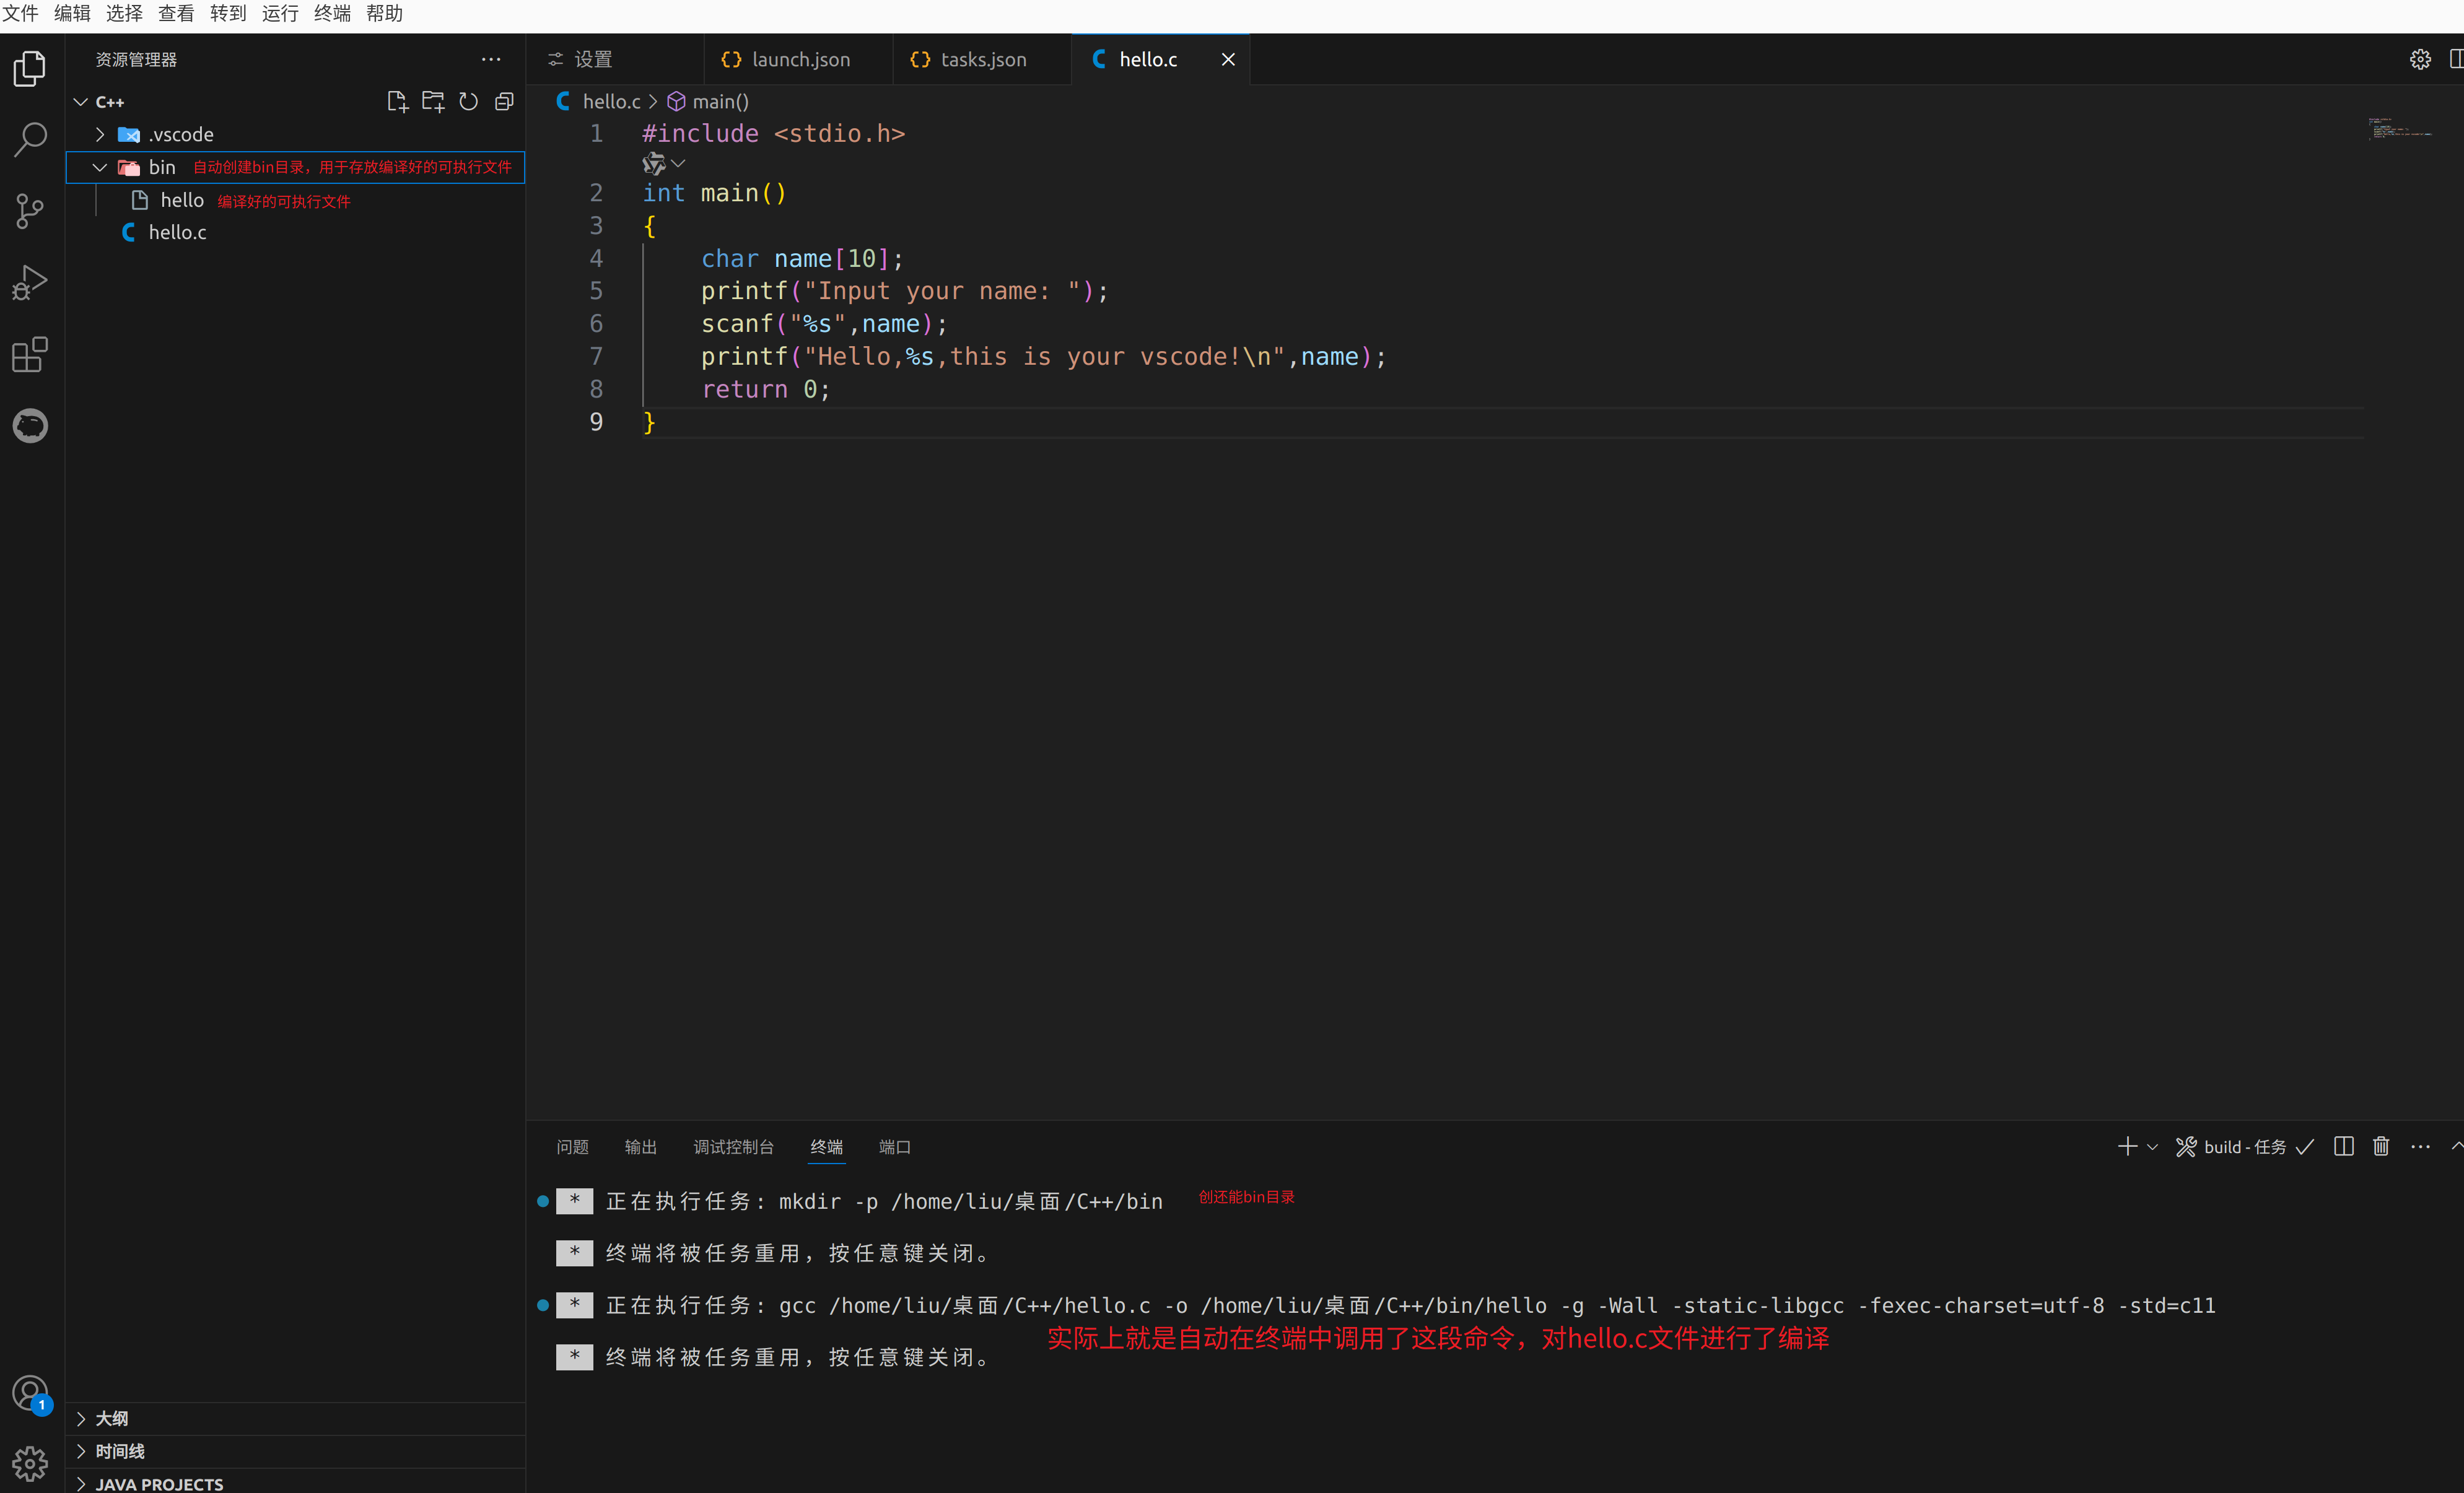Switch to the tasks.json tab
This screenshot has width=2464, height=1493.
[982, 60]
